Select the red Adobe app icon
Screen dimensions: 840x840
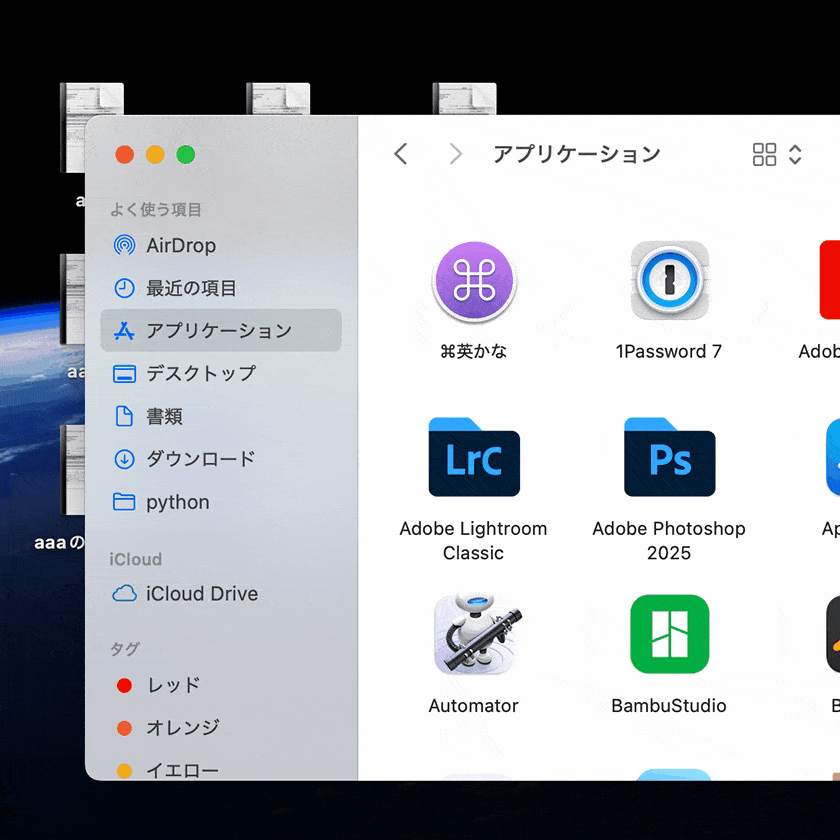(830, 280)
